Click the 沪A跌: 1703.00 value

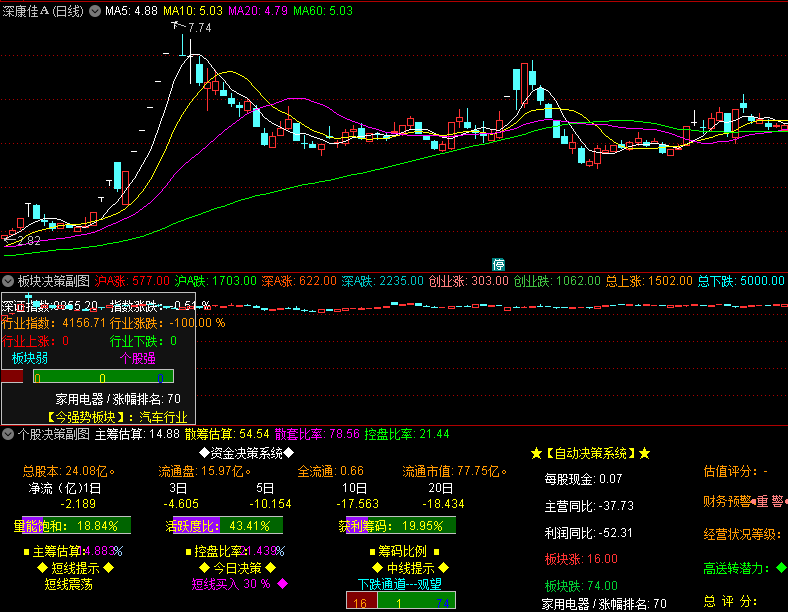pyautogui.click(x=216, y=281)
